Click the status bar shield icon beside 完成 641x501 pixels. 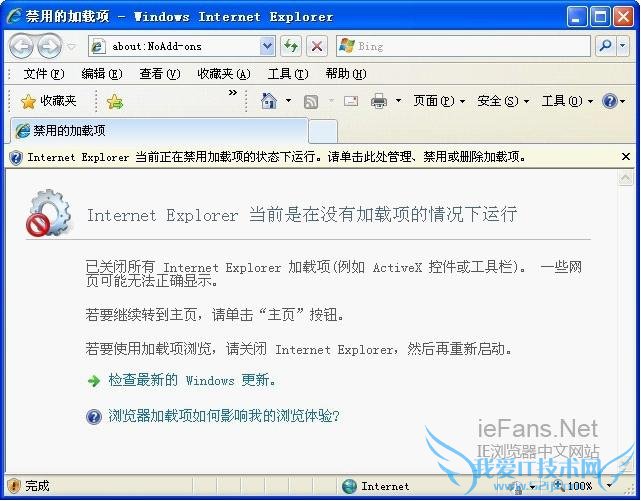click(x=14, y=486)
